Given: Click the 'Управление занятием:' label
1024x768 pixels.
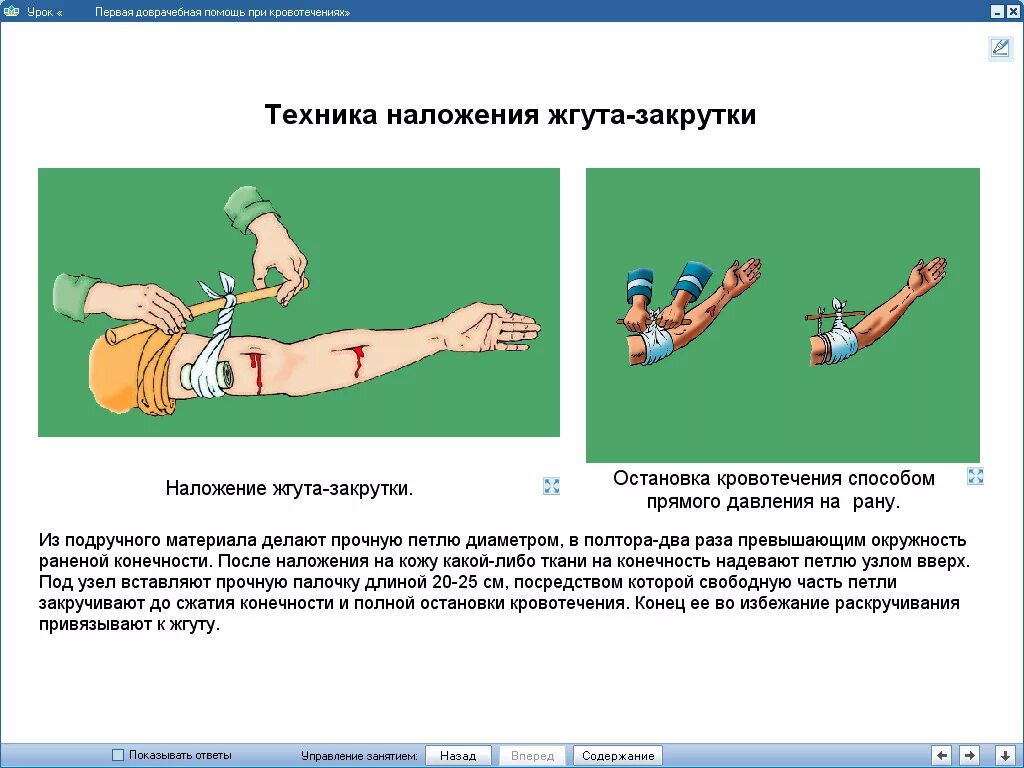Looking at the screenshot, I should tap(359, 756).
